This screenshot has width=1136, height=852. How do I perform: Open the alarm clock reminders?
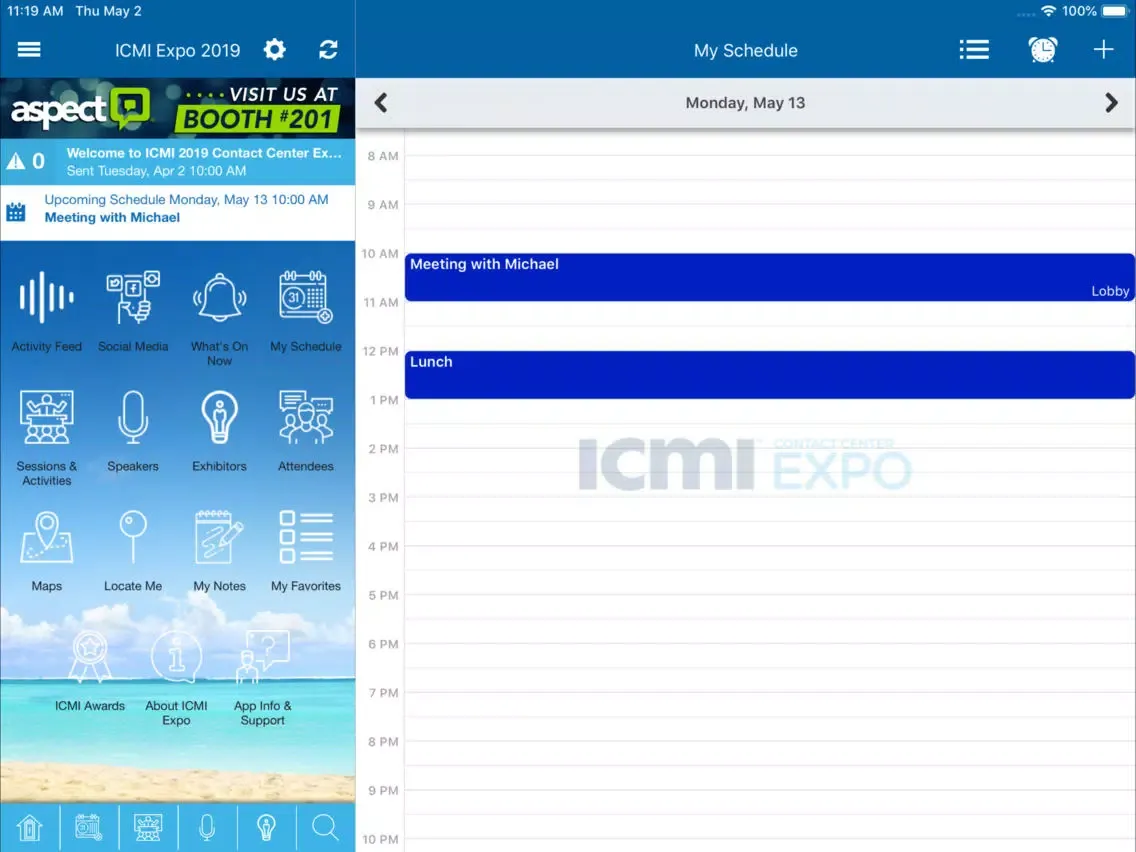pyautogui.click(x=1043, y=49)
